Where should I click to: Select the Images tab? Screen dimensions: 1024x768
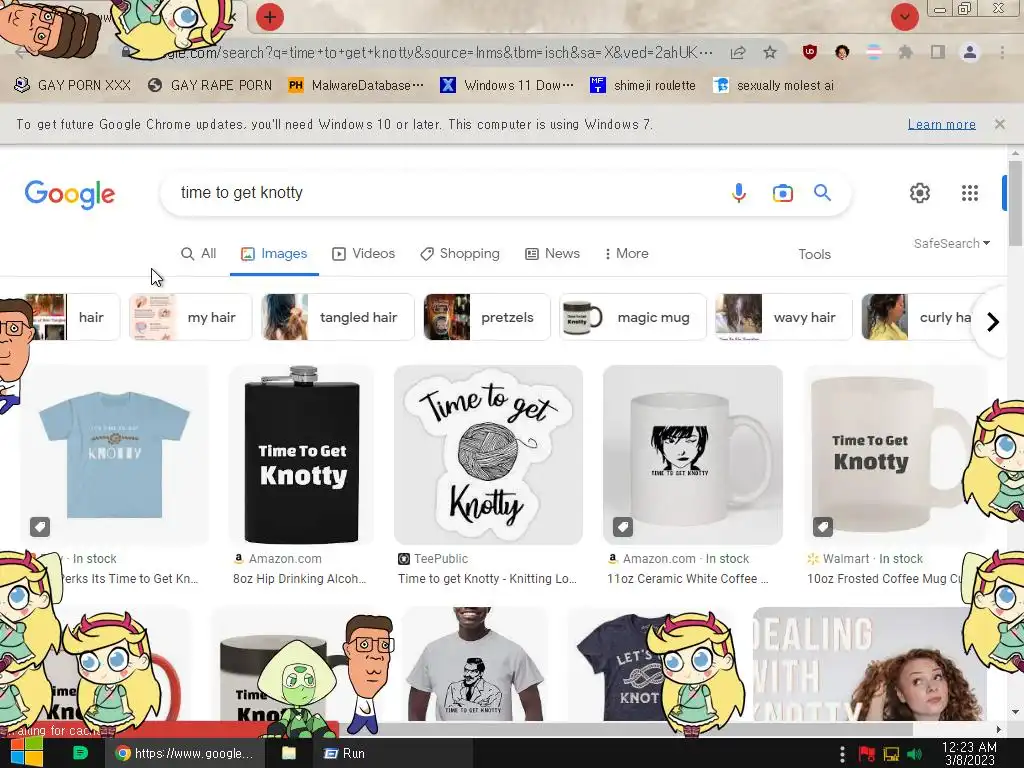pos(274,253)
